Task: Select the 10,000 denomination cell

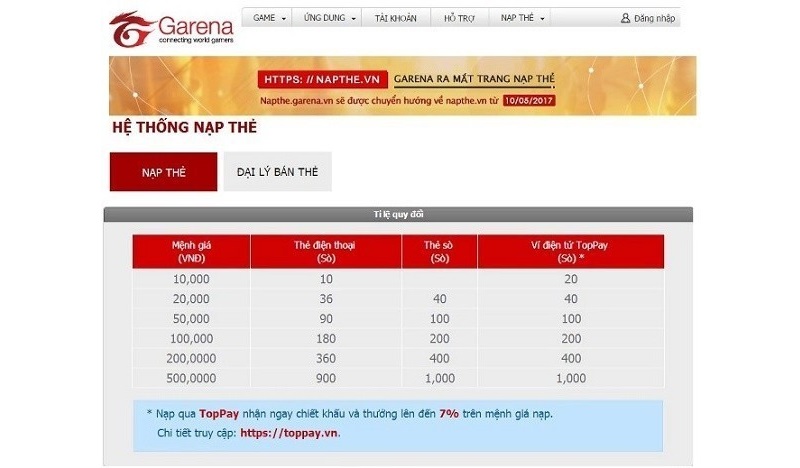Action: (x=191, y=279)
